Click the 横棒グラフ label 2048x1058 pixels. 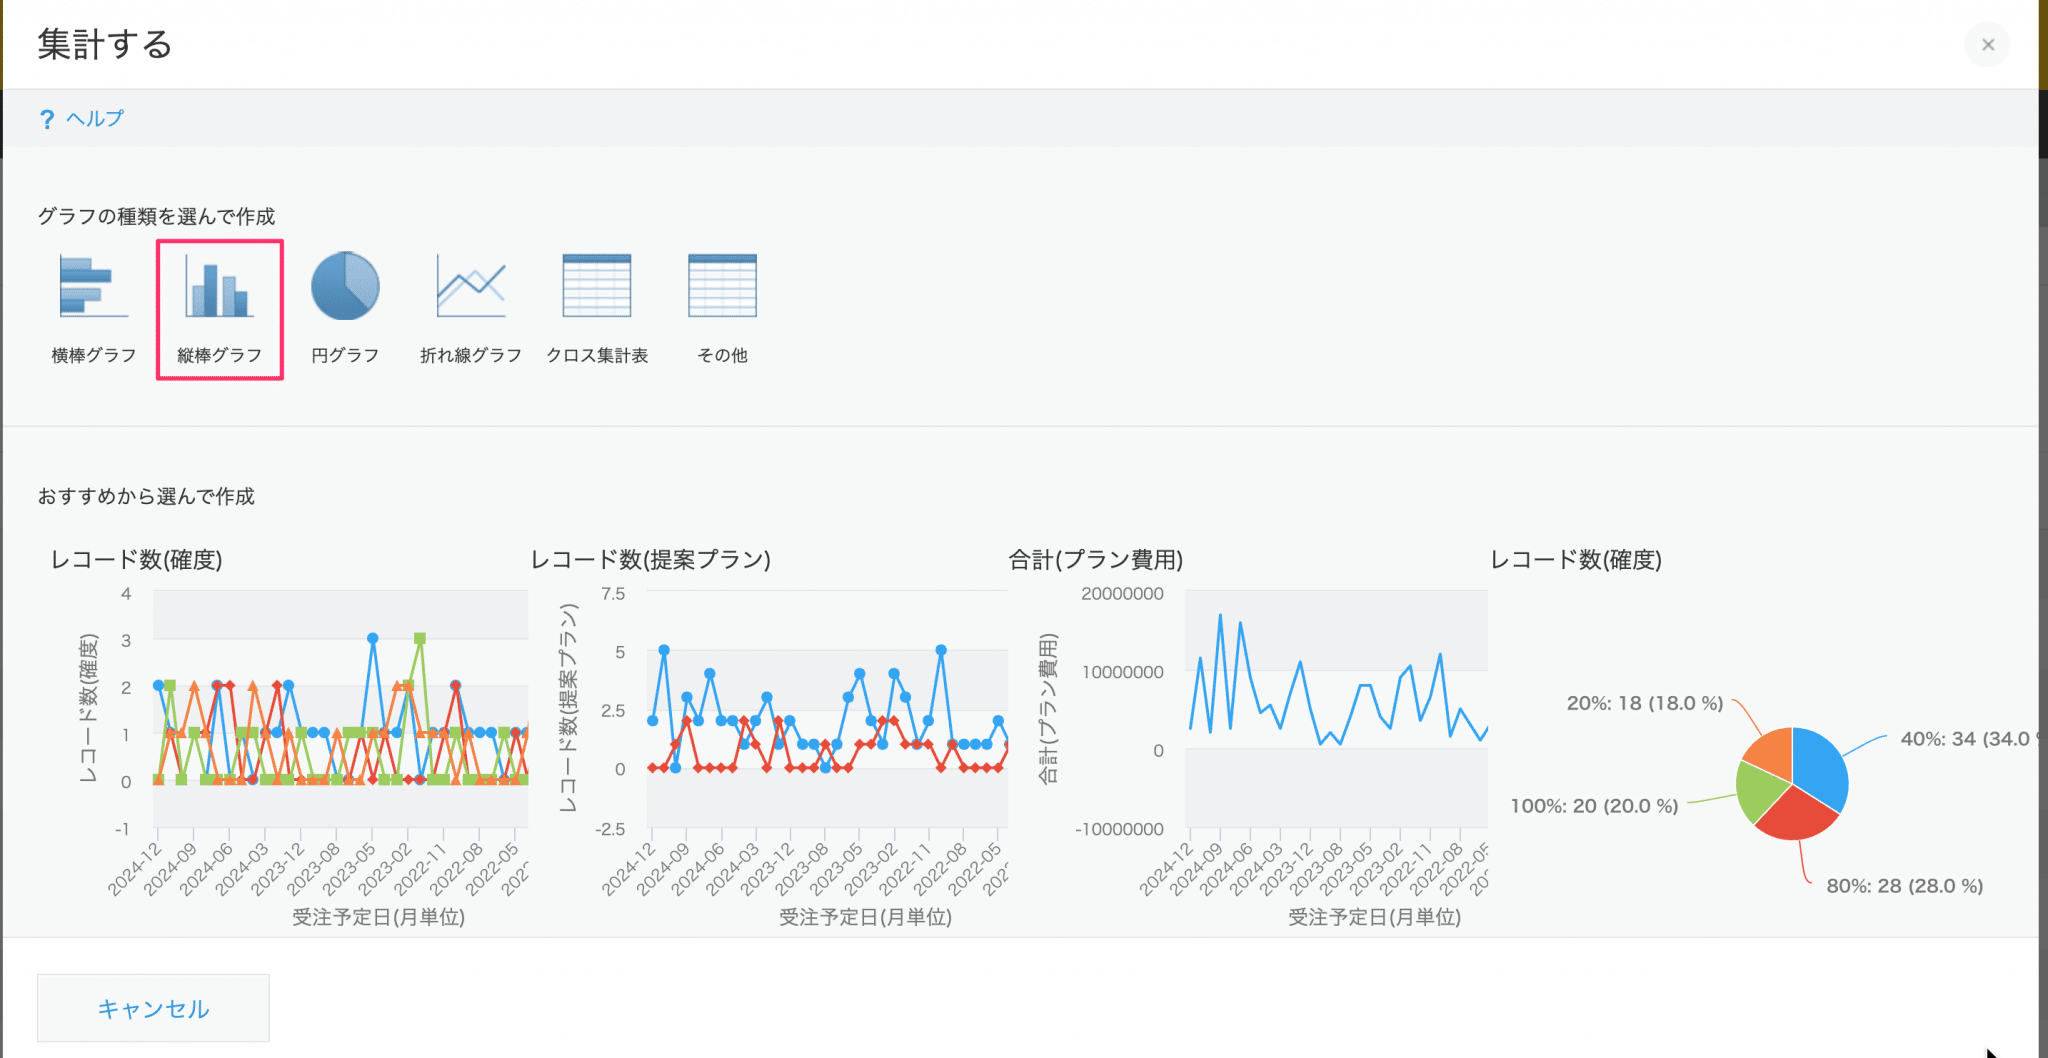[94, 355]
